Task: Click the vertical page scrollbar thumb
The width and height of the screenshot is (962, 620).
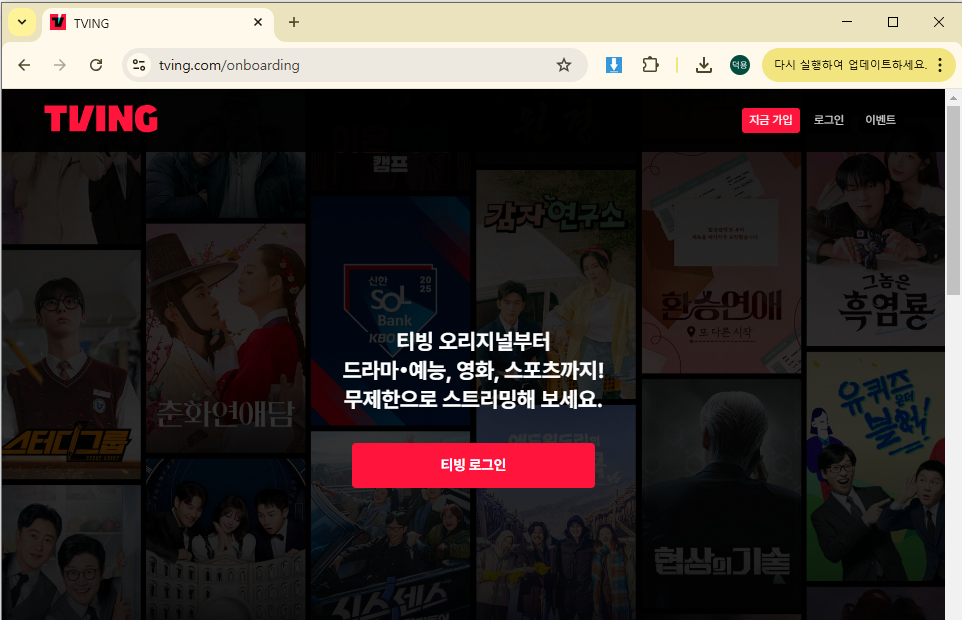Action: click(x=953, y=201)
